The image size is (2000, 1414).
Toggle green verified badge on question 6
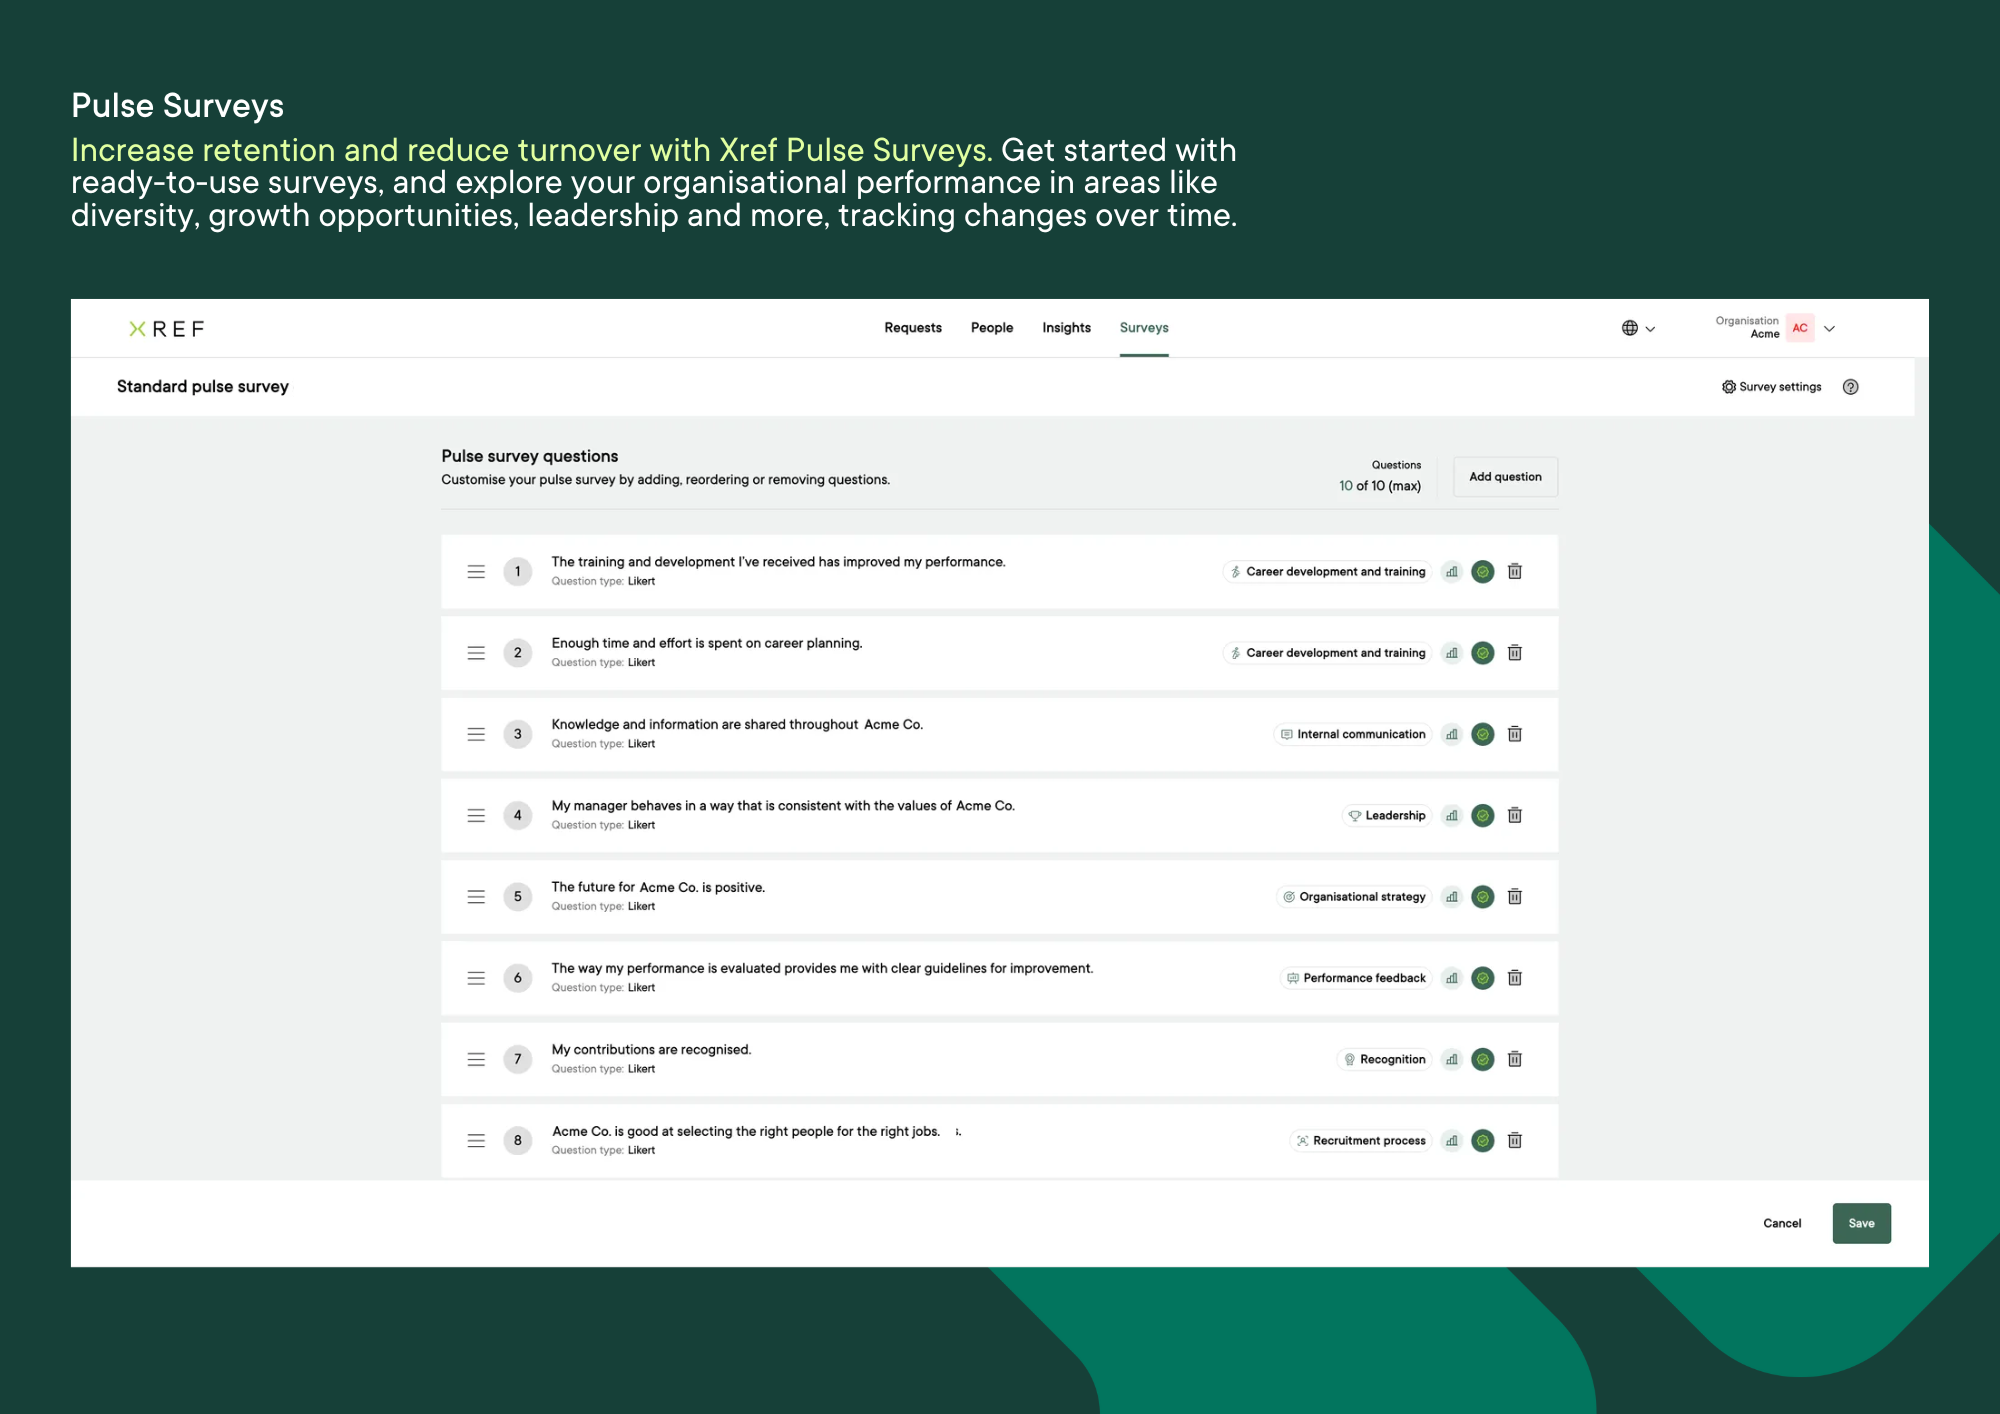click(1483, 978)
